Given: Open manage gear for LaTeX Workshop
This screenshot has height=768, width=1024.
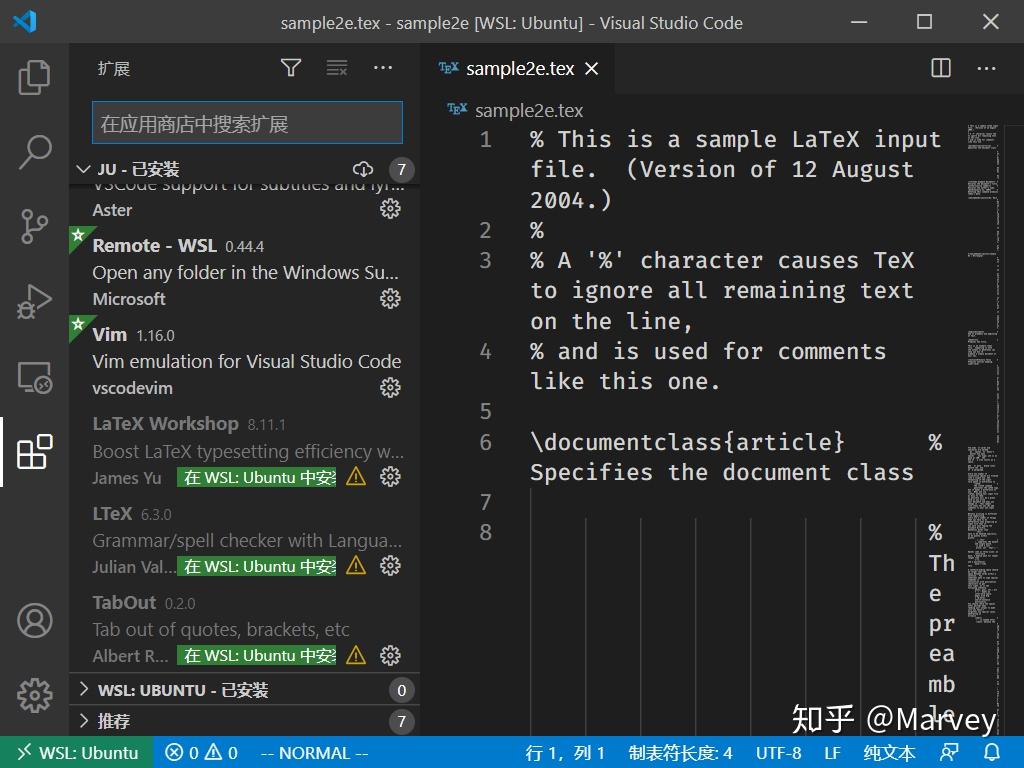Looking at the screenshot, I should (391, 477).
